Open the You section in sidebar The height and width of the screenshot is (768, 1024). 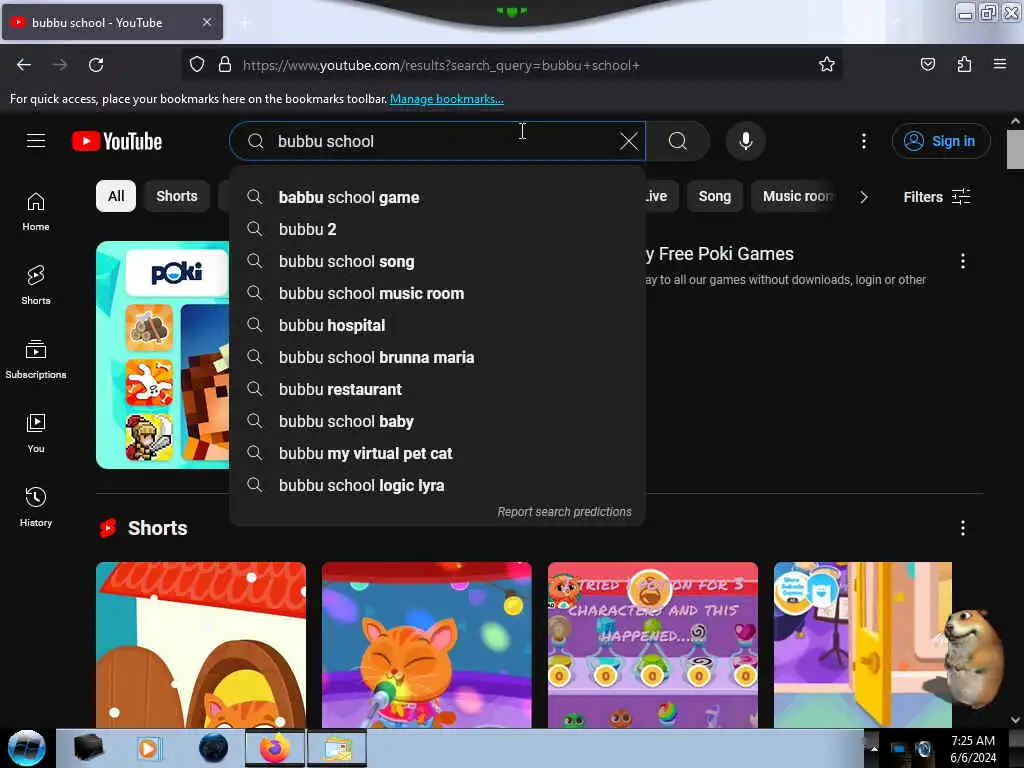tap(36, 433)
